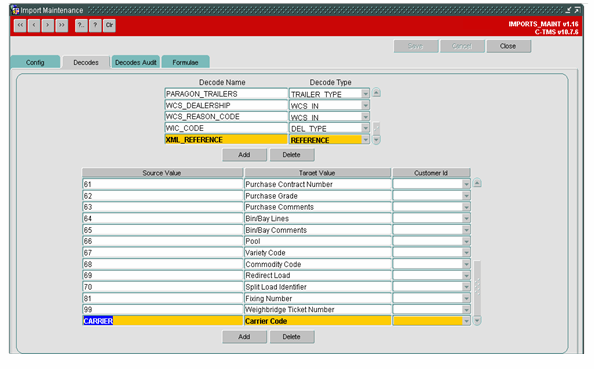Click Carrier Code target value field
This screenshot has height=369, width=594.
(x=317, y=321)
